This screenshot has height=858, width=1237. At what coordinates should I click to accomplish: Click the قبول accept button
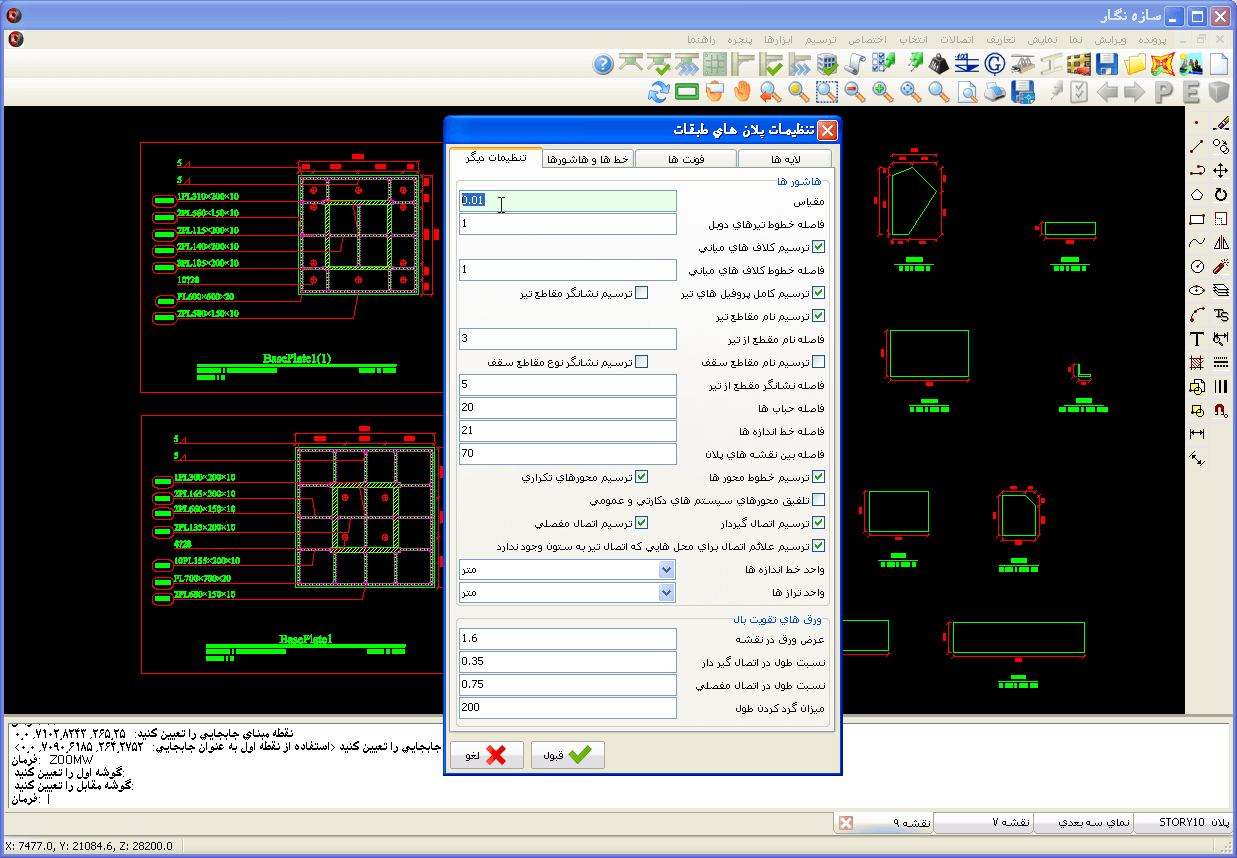click(x=567, y=755)
